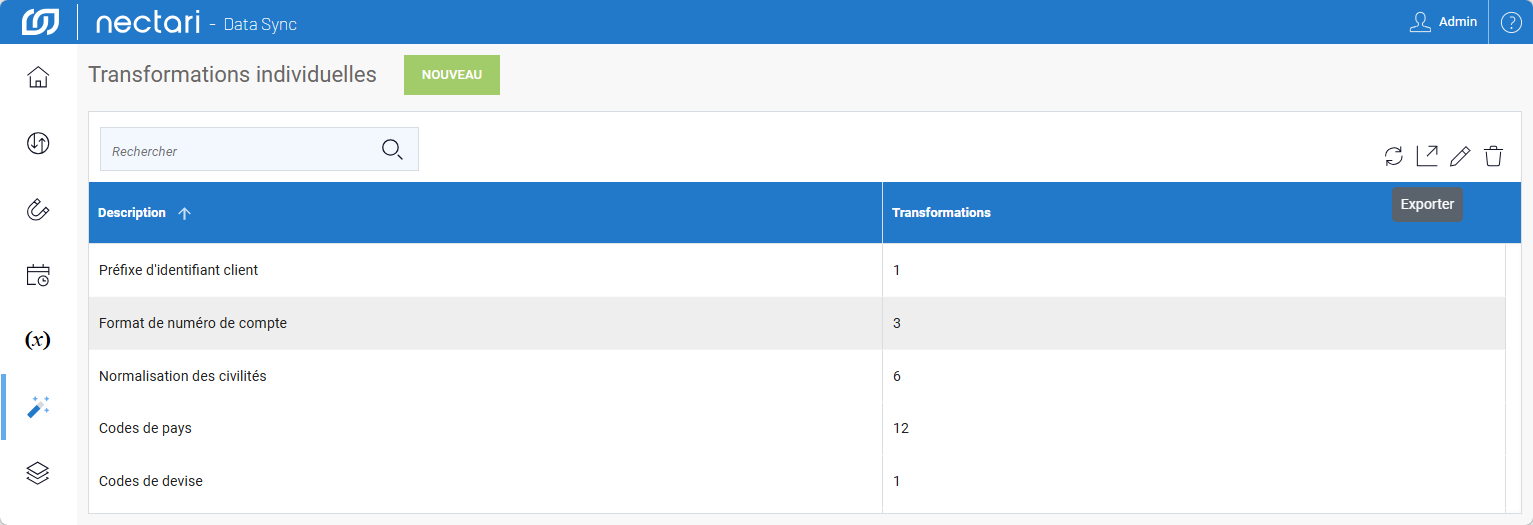Click the search magnifier icon
This screenshot has height=525, width=1533.
point(392,150)
